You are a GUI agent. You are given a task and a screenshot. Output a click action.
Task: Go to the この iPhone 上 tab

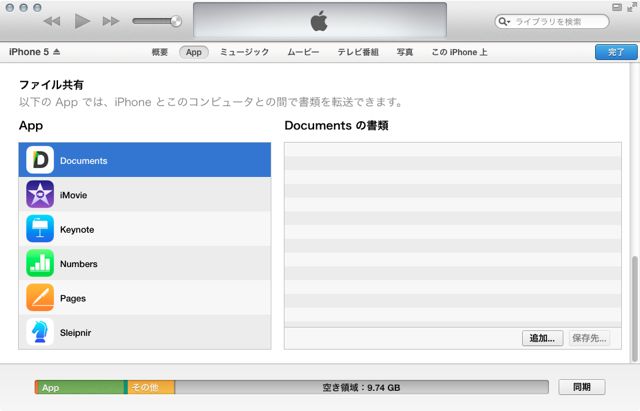[x=460, y=52]
